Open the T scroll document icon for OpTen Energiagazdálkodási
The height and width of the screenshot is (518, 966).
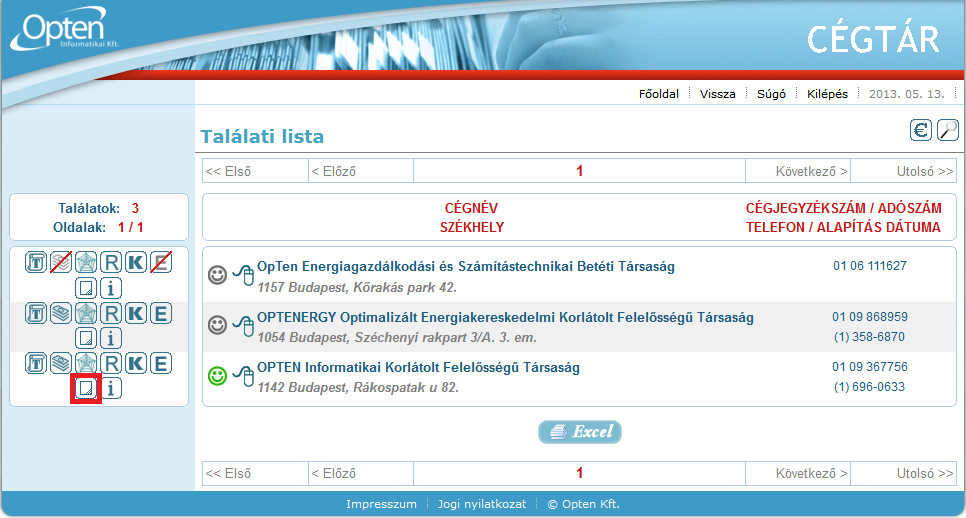pos(36,262)
